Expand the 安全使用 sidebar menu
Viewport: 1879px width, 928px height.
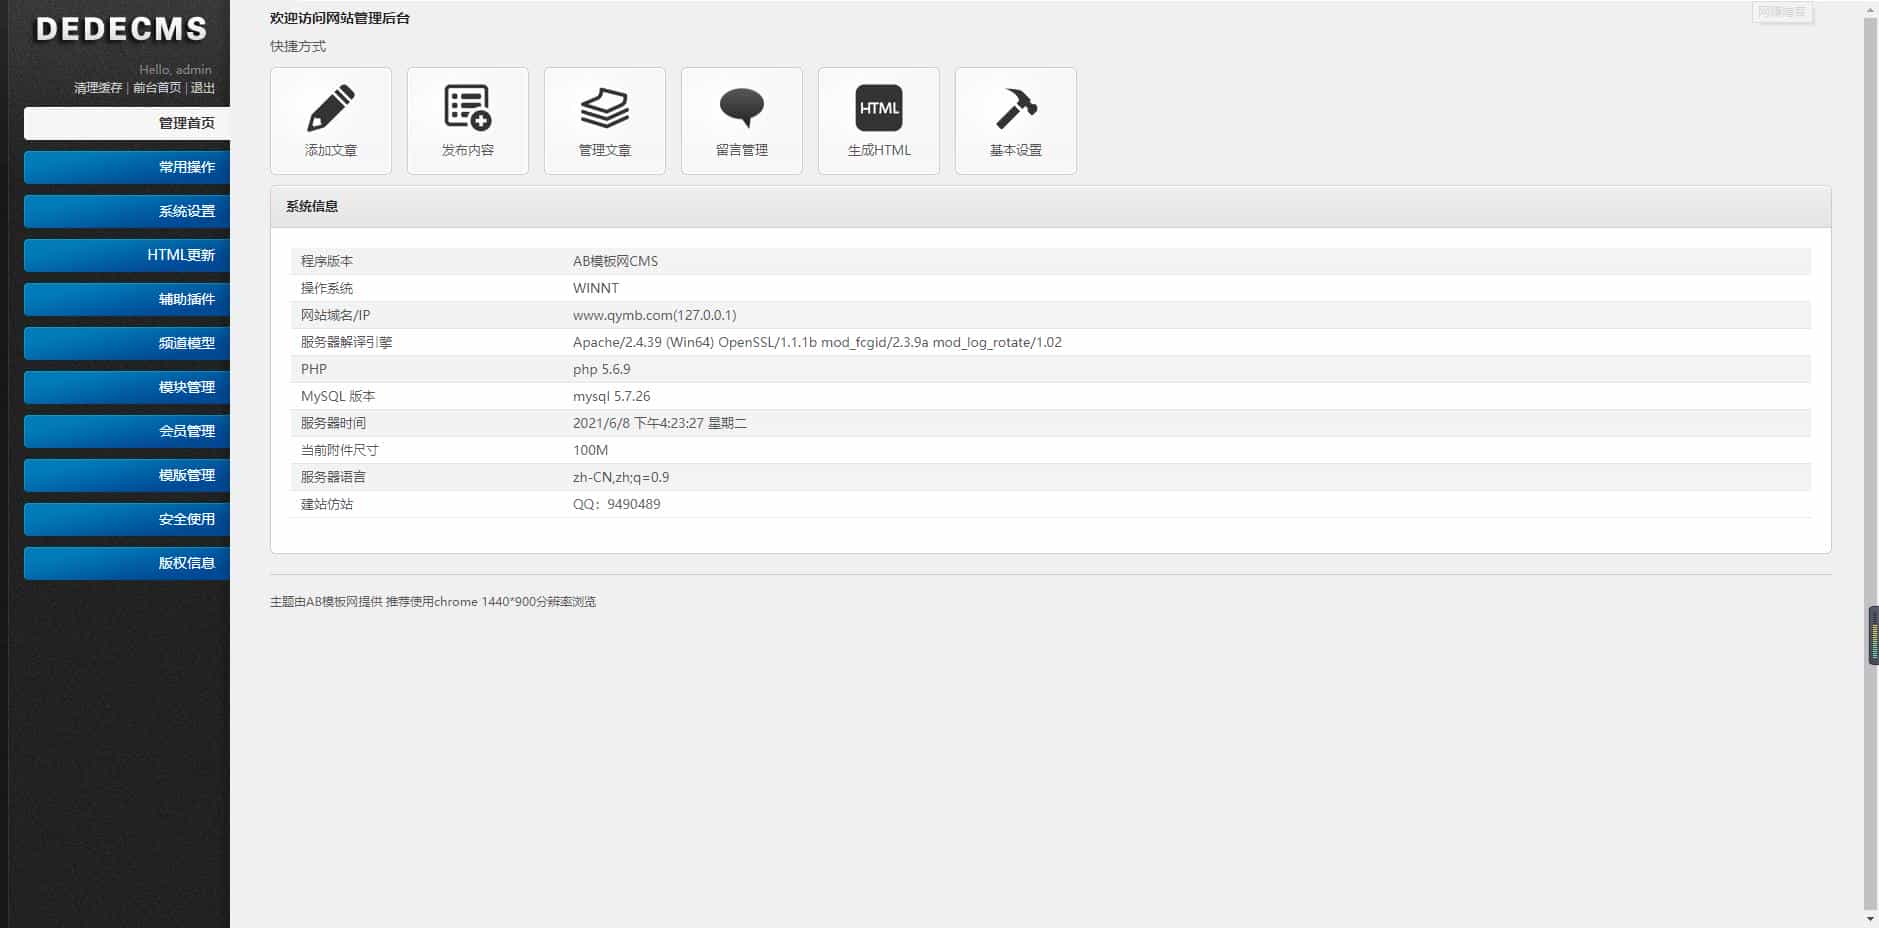[127, 519]
